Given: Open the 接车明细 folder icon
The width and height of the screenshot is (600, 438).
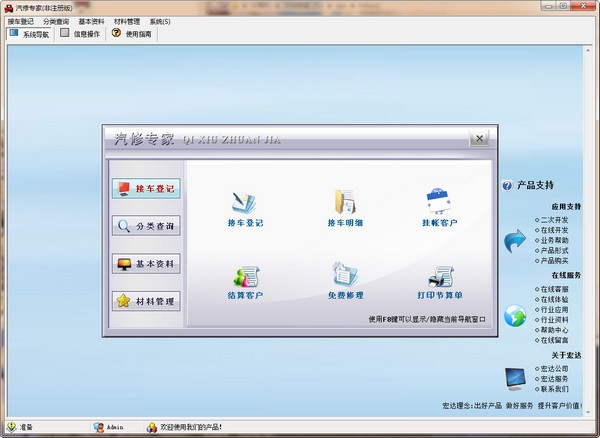Looking at the screenshot, I should coord(344,201).
